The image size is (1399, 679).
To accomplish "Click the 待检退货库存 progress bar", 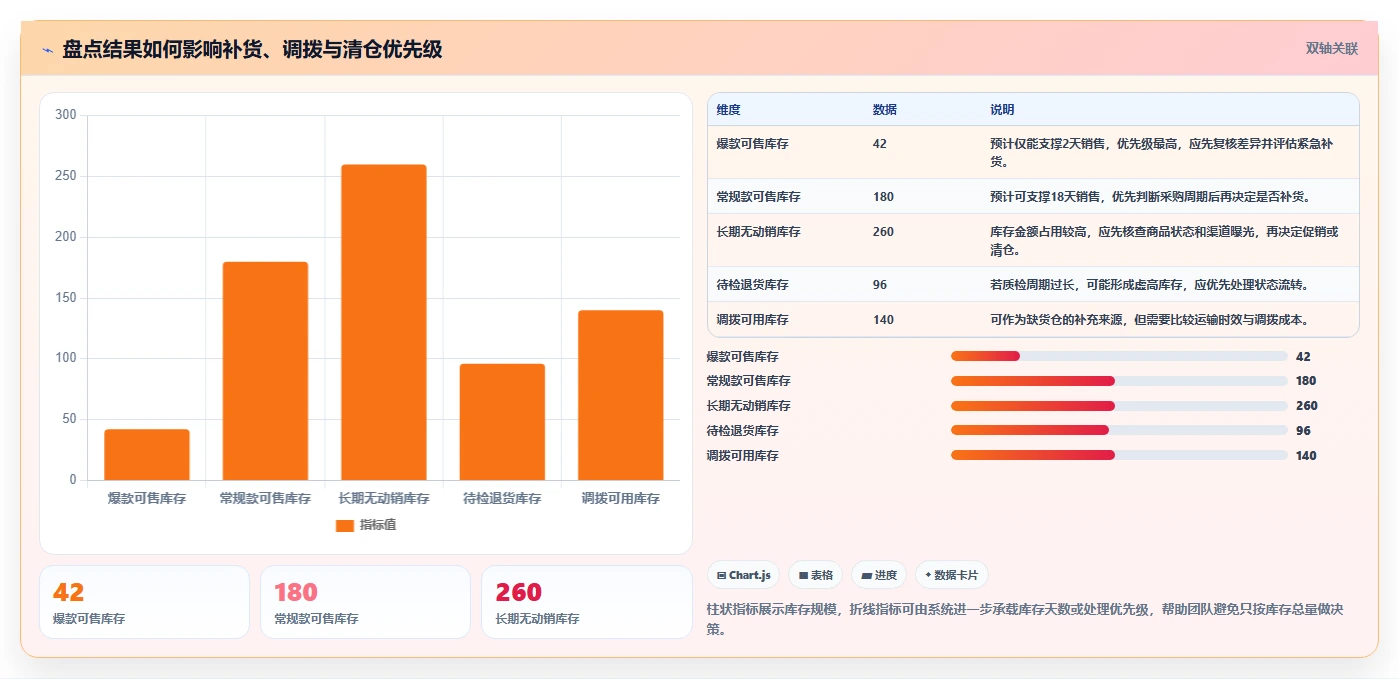I will [x=1119, y=431].
